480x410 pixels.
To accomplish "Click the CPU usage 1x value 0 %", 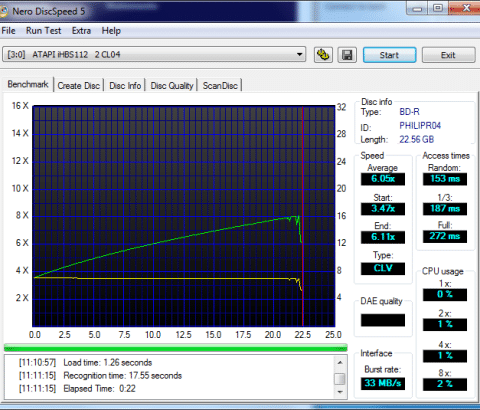I will 445,294.
